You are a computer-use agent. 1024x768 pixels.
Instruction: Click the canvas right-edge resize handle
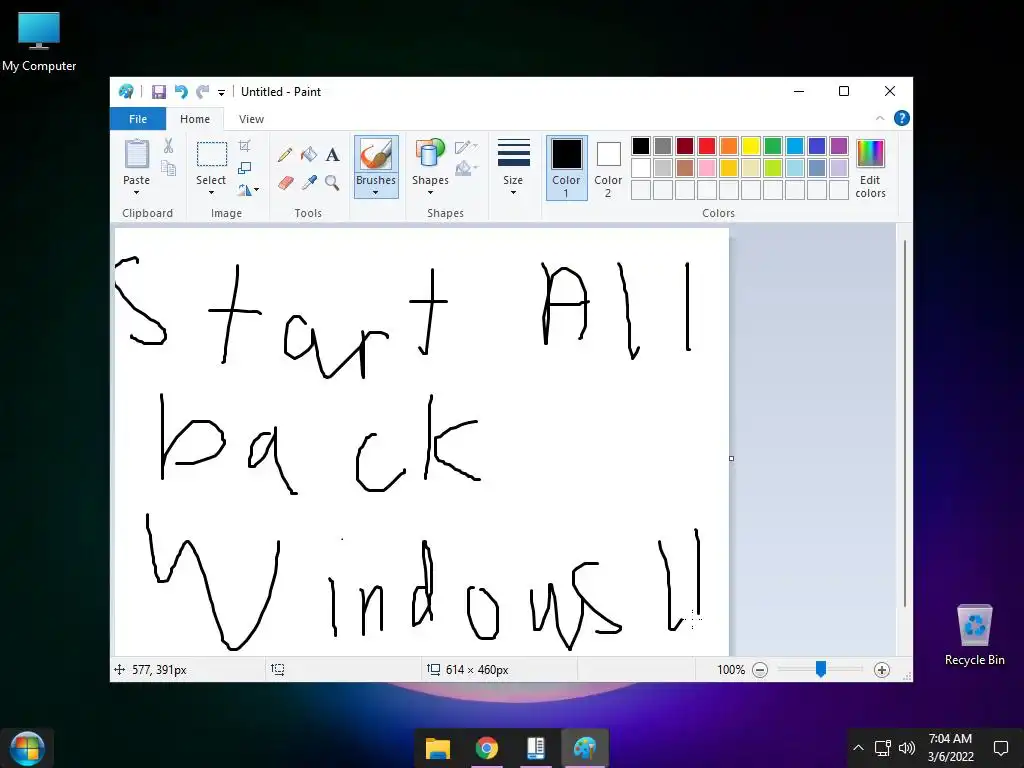click(x=731, y=458)
